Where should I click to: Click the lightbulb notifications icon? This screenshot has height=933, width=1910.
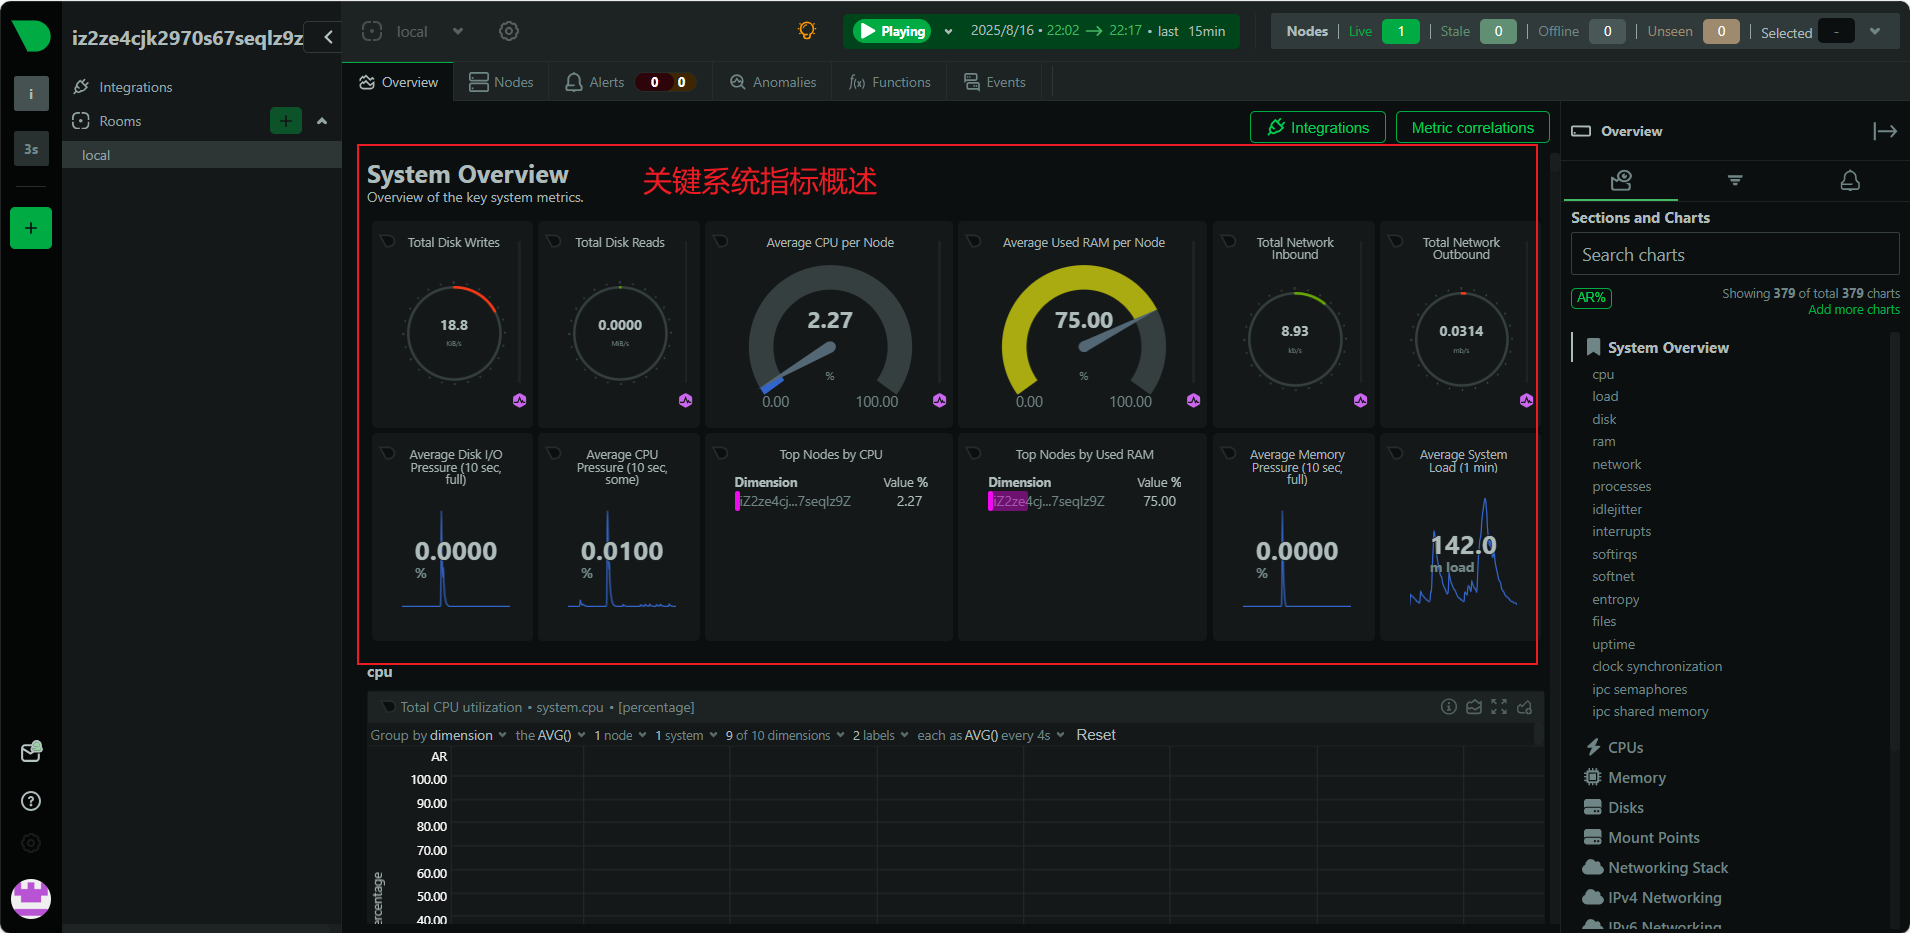coord(807,31)
